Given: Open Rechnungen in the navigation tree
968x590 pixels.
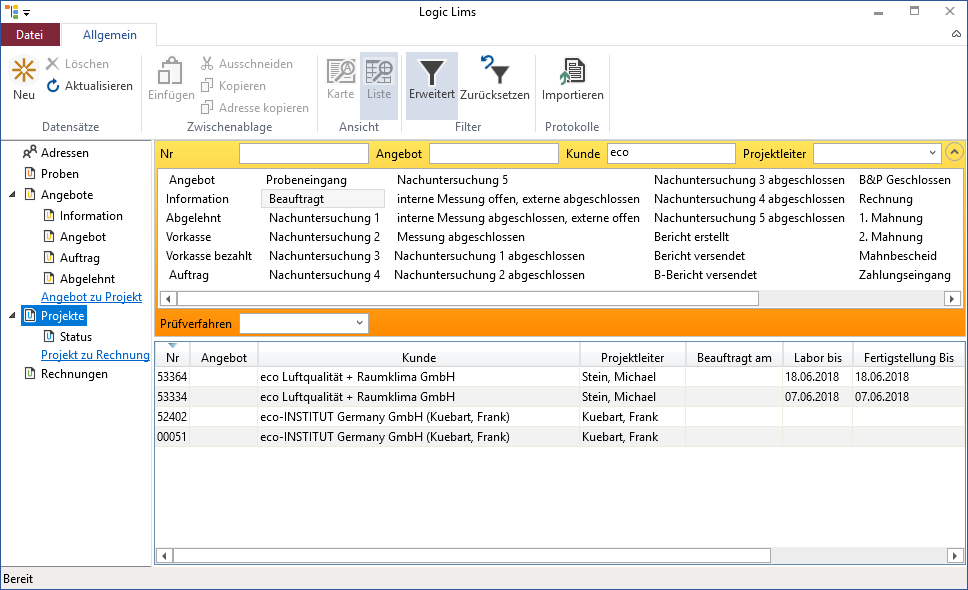Looking at the screenshot, I should [74, 374].
